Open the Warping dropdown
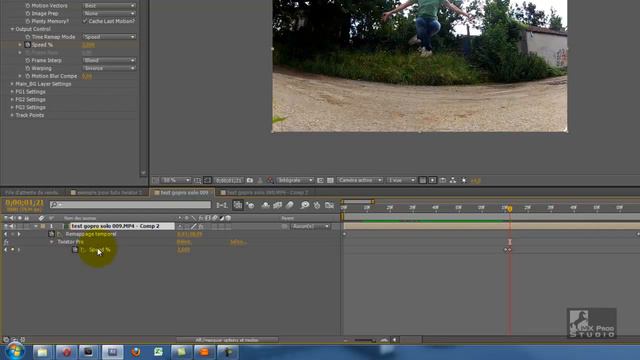640x360 pixels. coord(109,68)
